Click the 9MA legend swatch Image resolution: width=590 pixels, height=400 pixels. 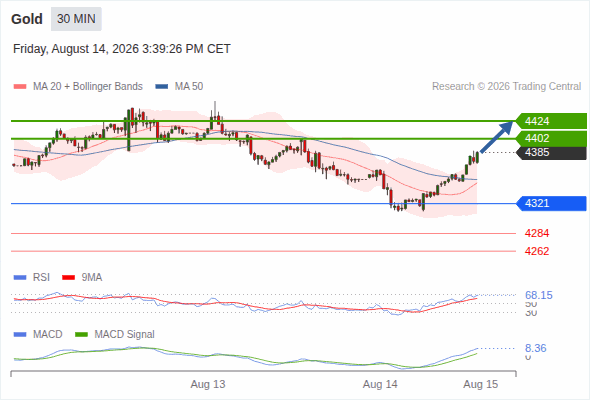tap(68, 278)
